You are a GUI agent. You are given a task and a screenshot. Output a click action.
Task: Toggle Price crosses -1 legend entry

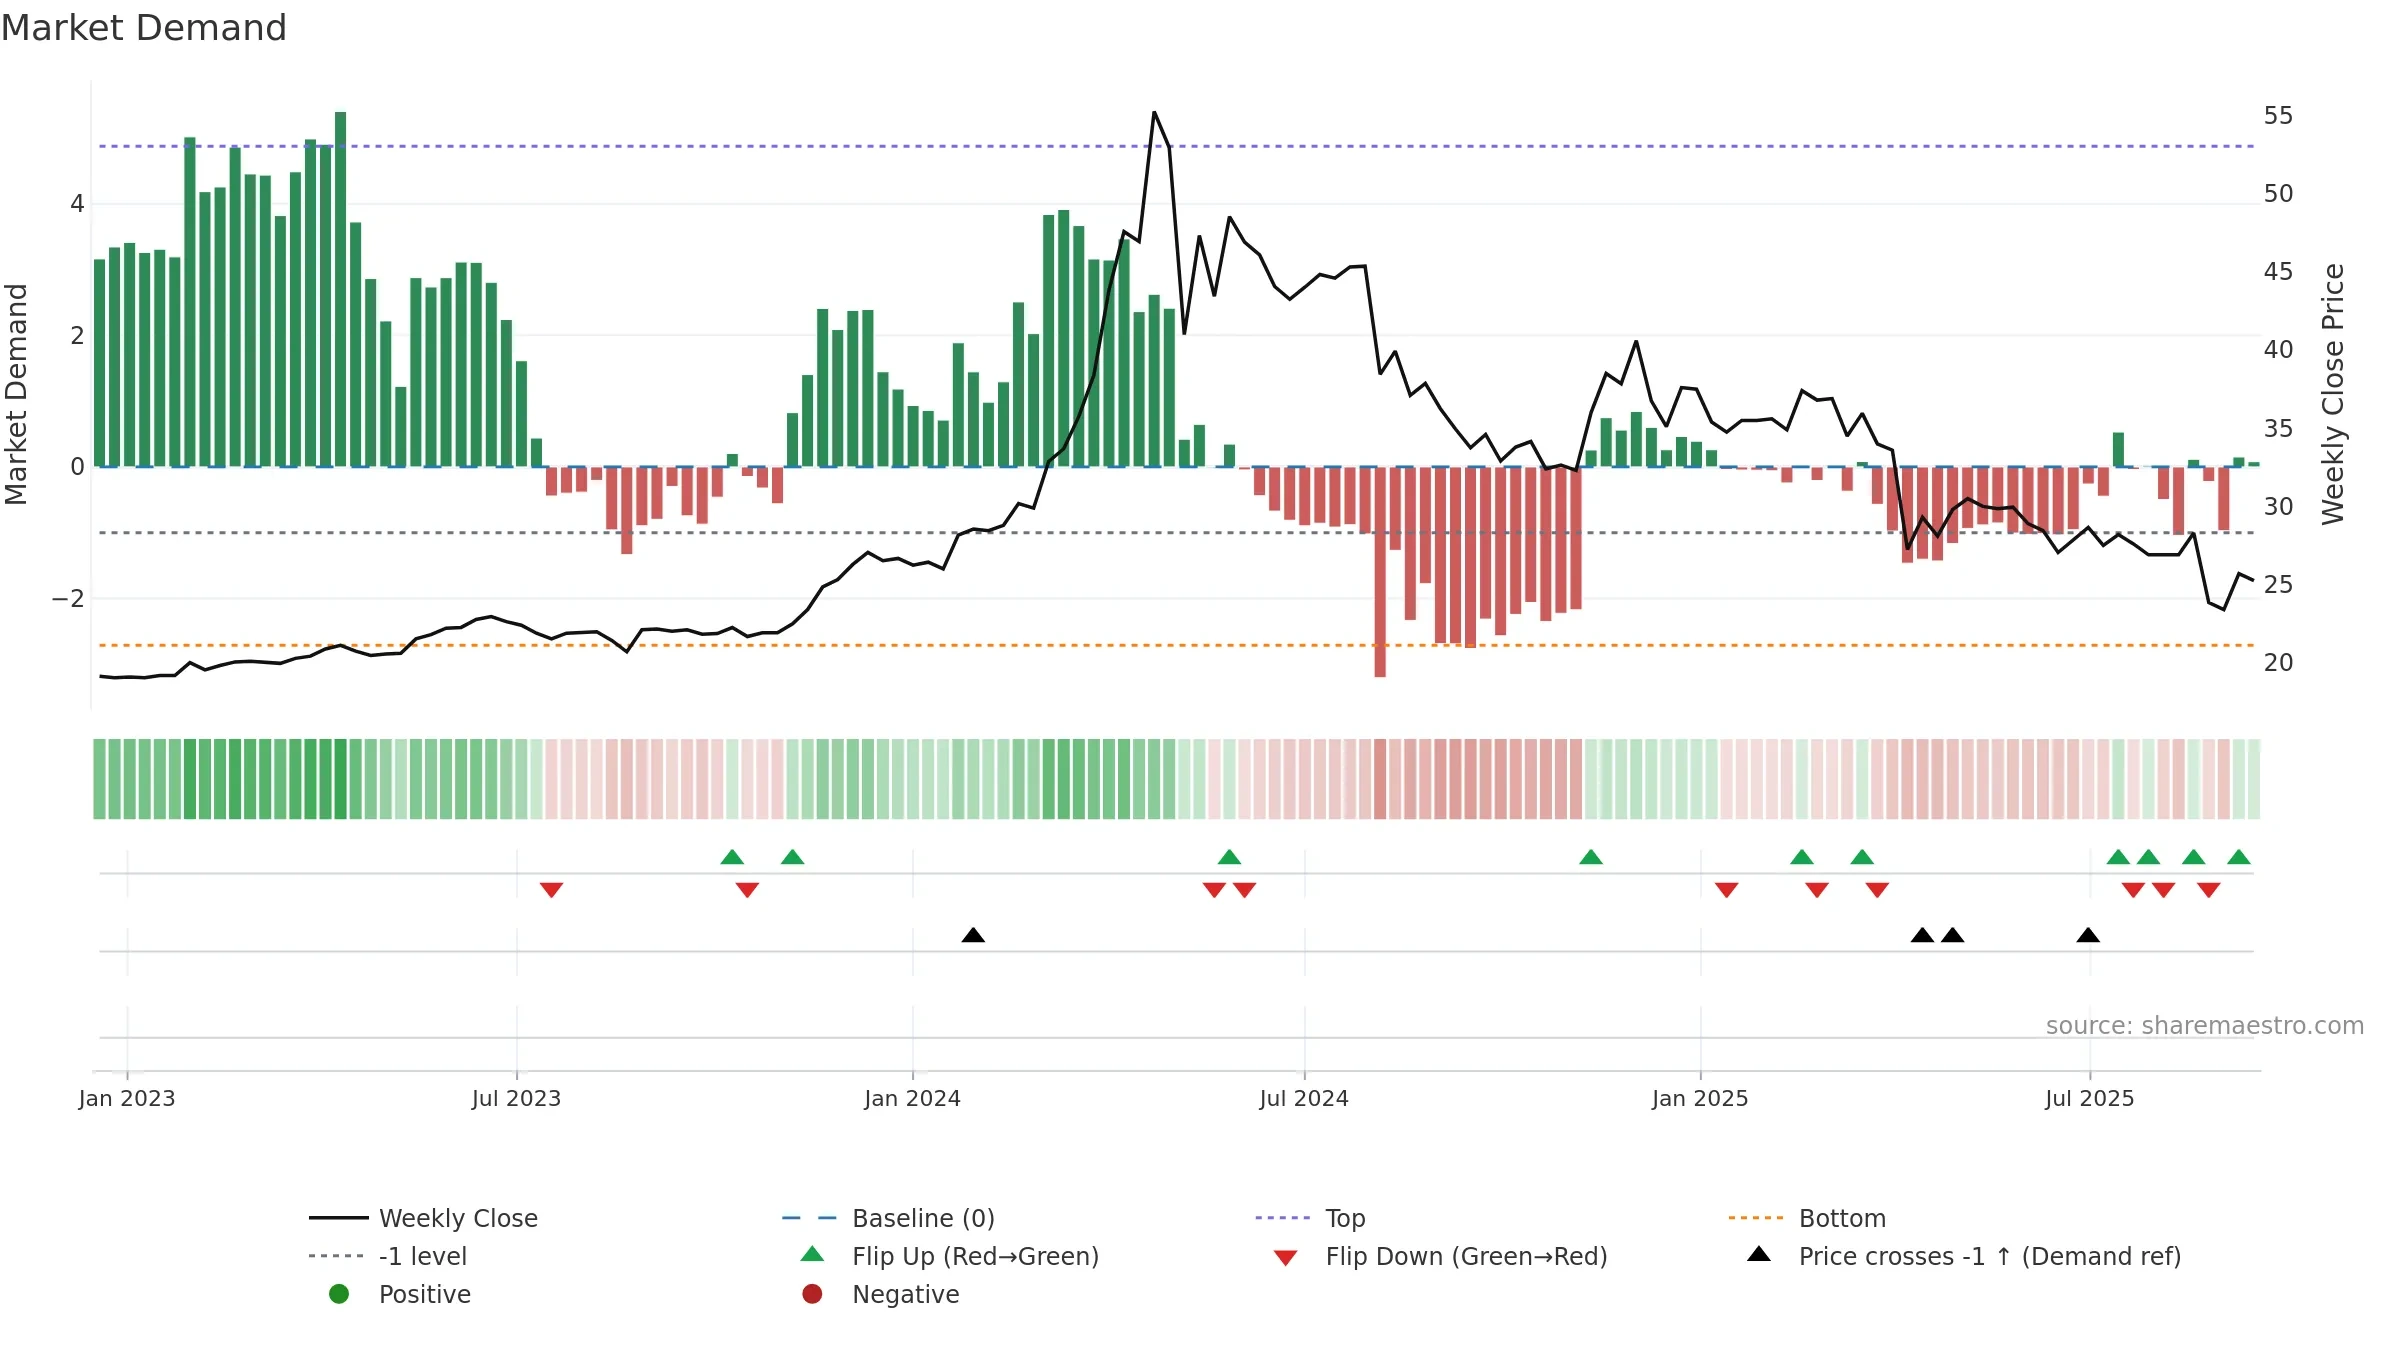point(1963,1256)
